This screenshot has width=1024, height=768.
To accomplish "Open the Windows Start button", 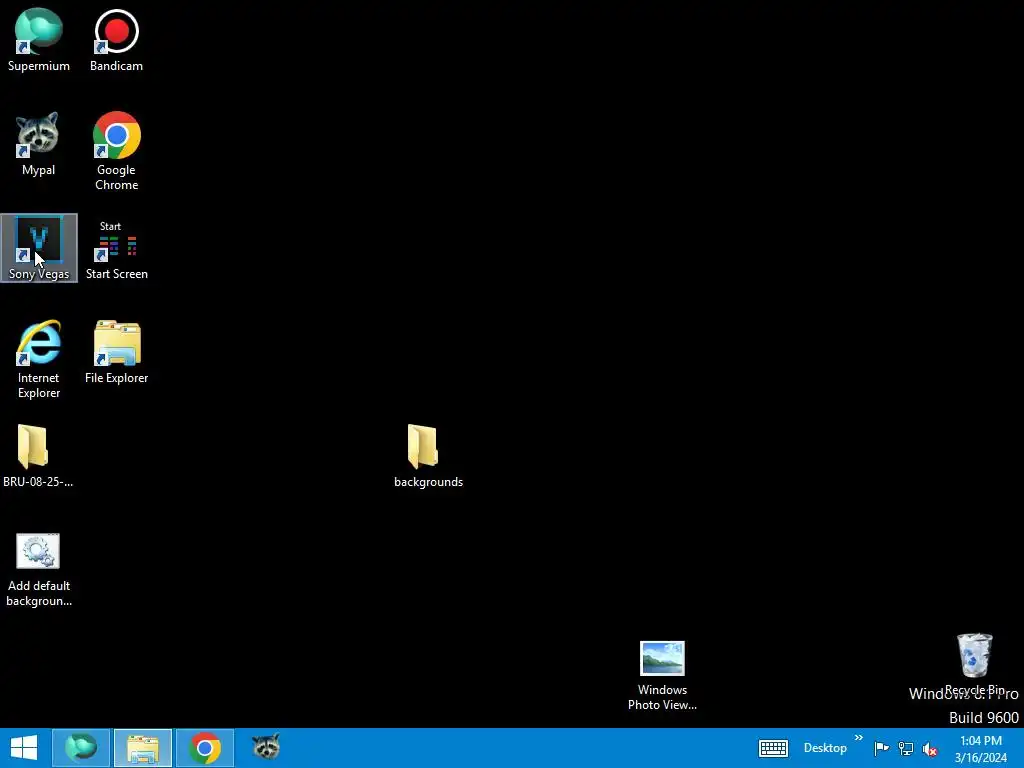I will (x=24, y=748).
